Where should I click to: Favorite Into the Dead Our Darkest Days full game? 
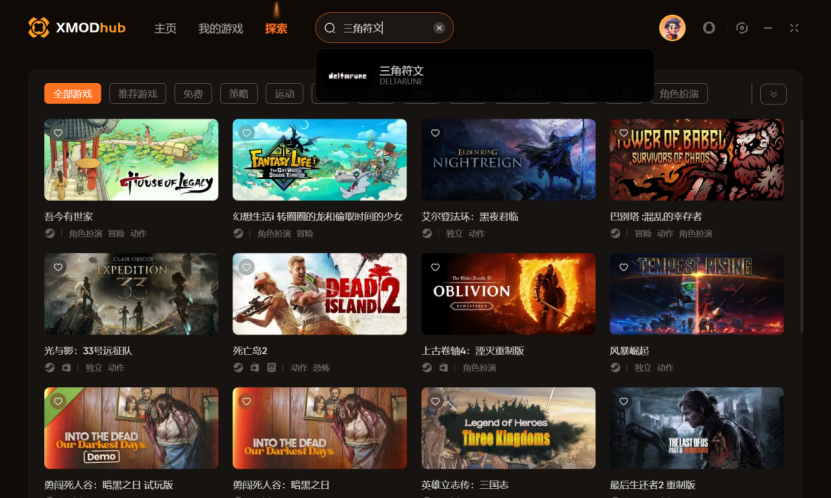click(246, 401)
